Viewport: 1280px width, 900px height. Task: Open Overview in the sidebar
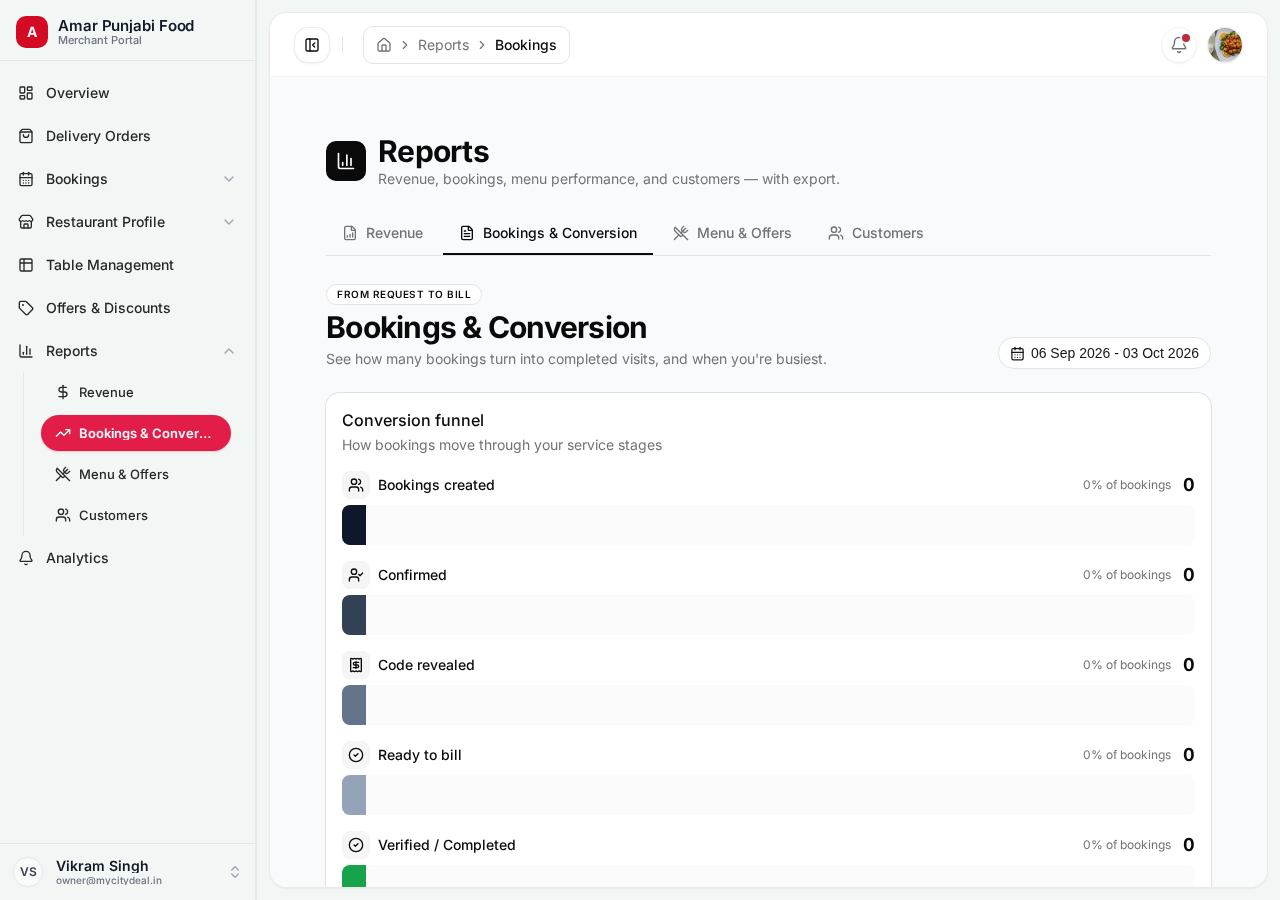(x=128, y=93)
